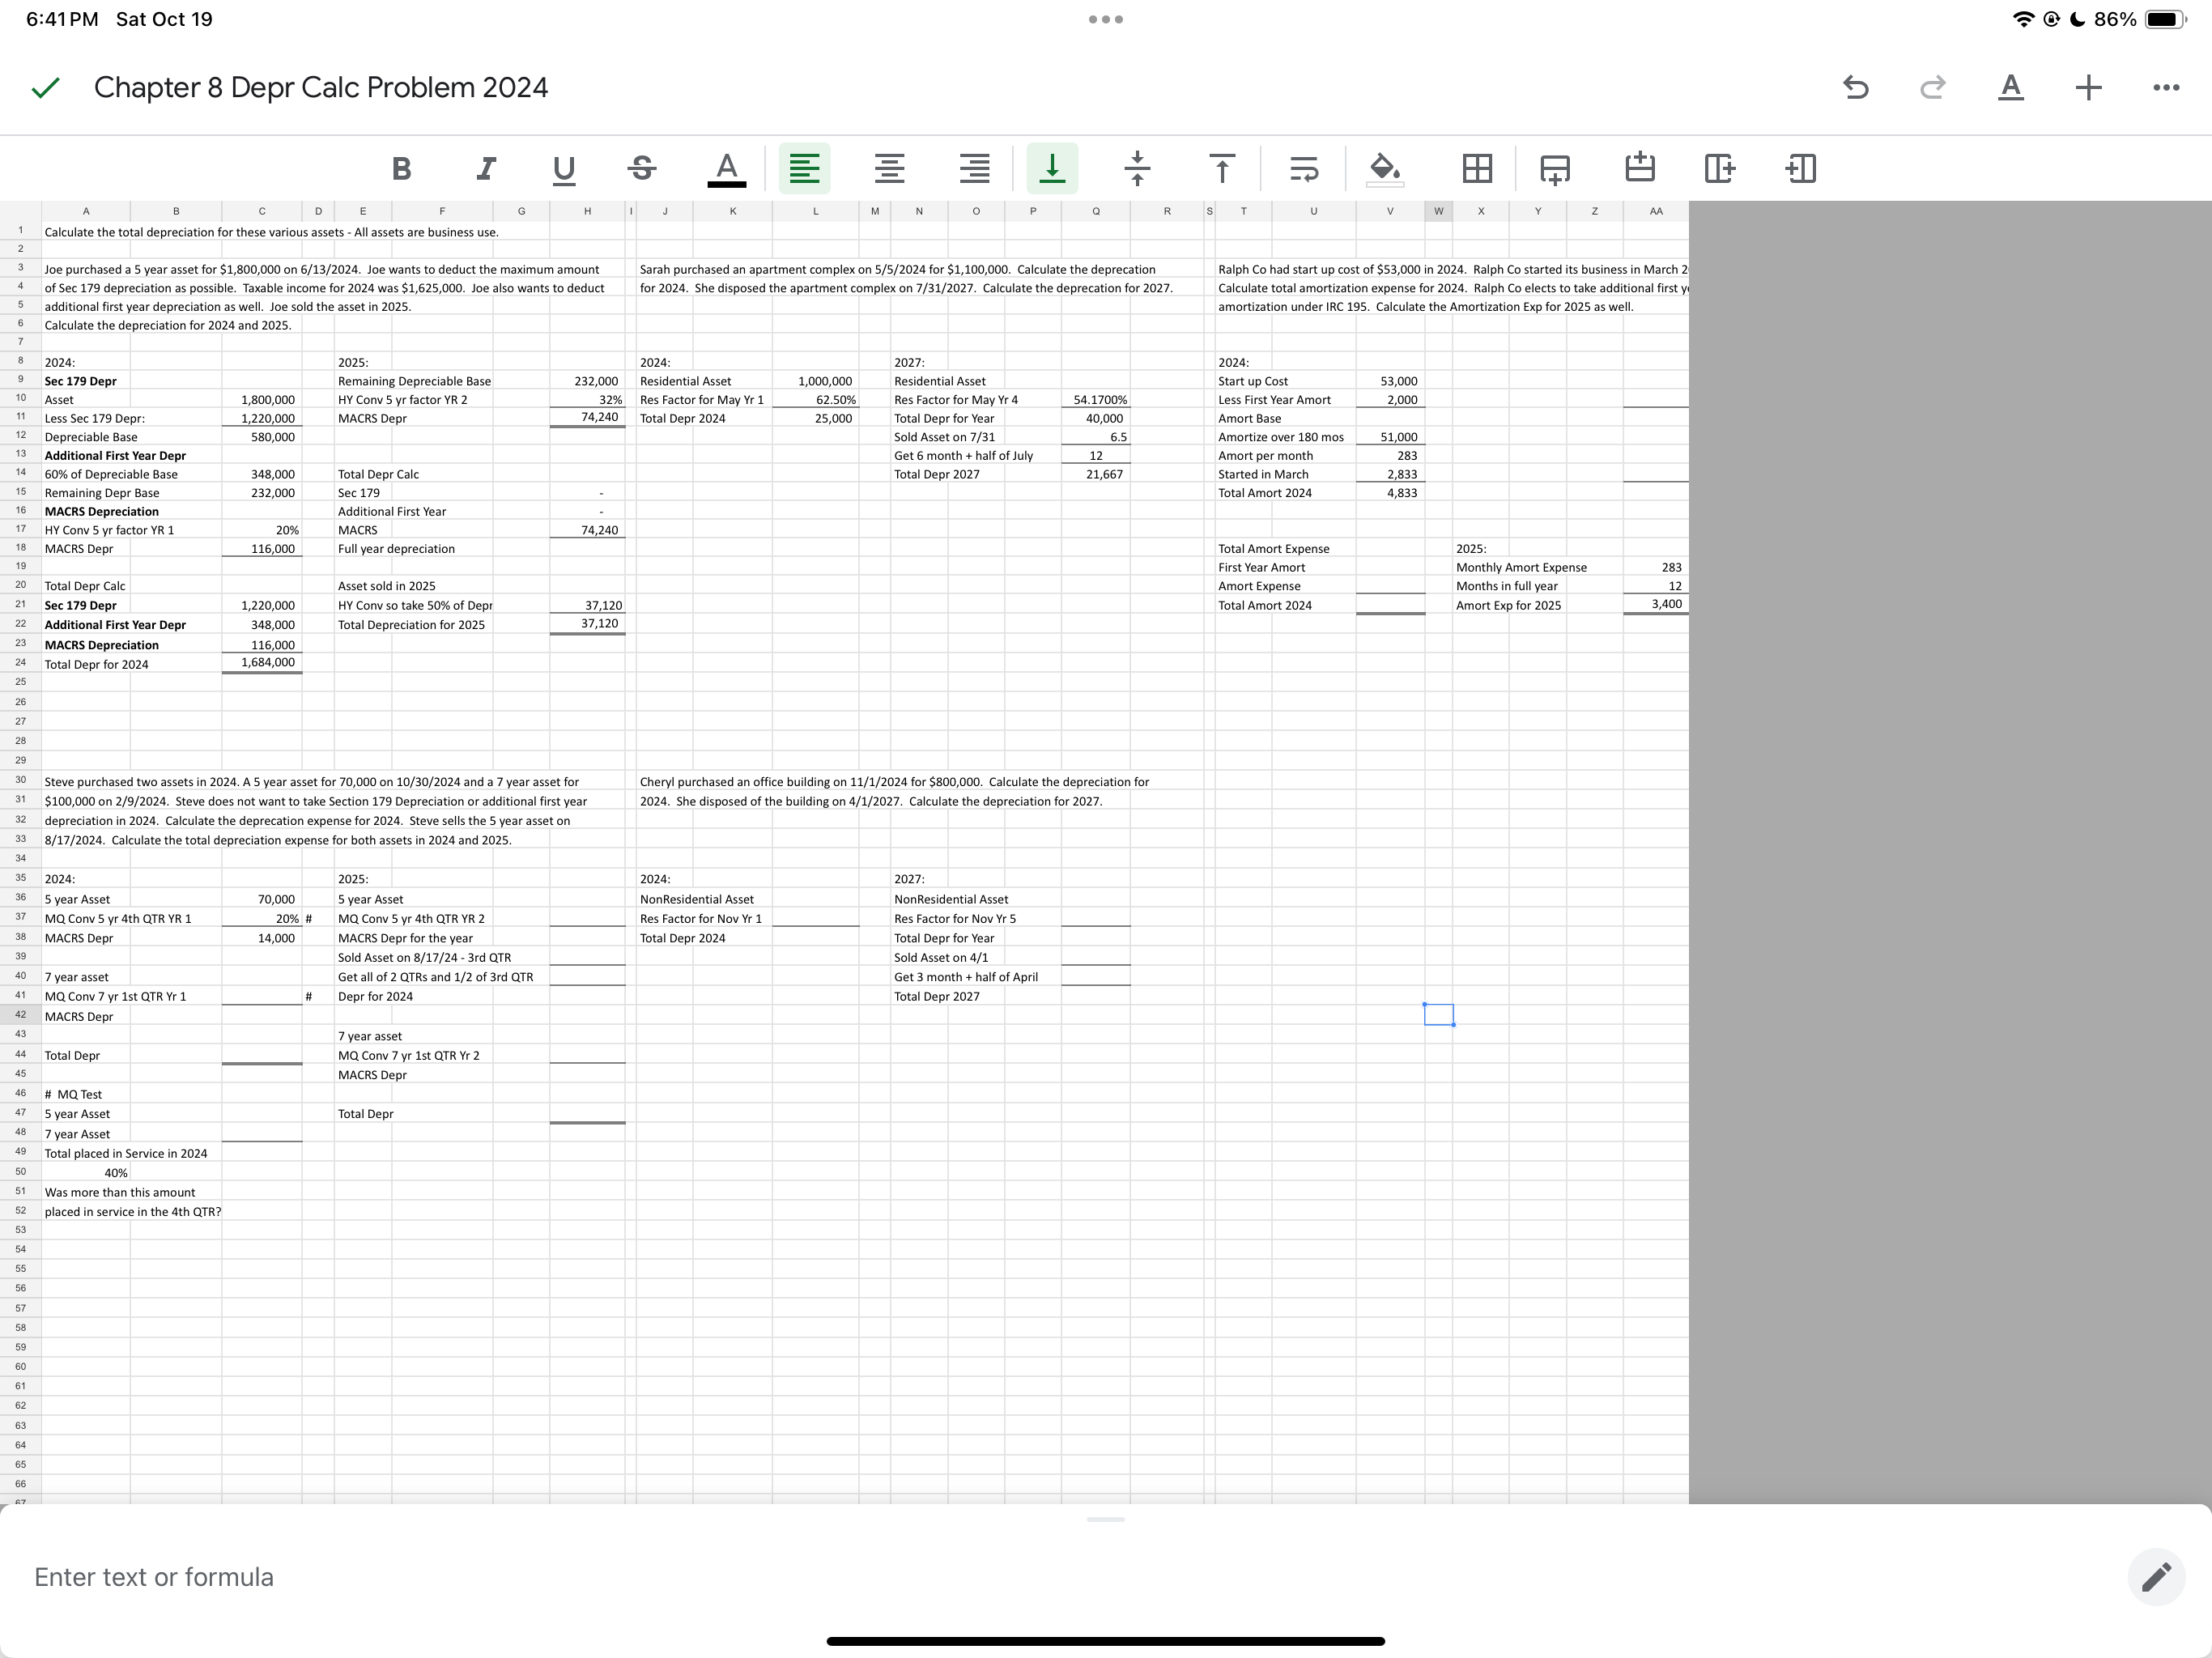Select left horizontal alignment

pyautogui.click(x=804, y=168)
